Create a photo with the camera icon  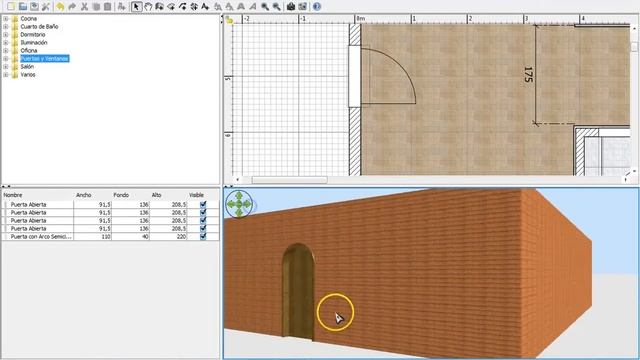291,7
